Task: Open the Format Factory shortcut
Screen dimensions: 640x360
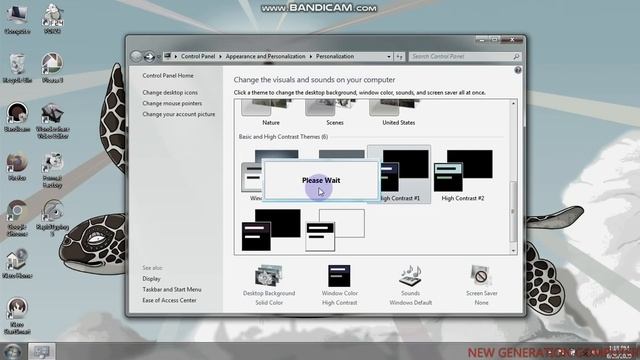Action: click(52, 170)
